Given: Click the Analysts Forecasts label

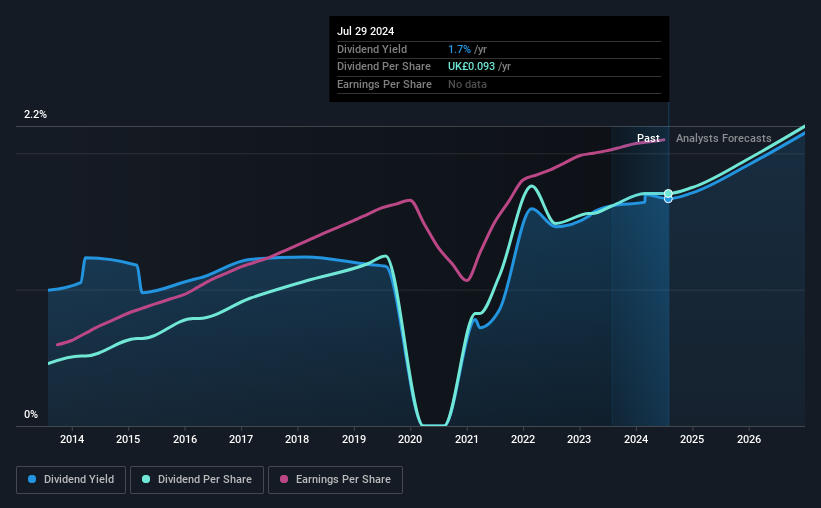Looking at the screenshot, I should tap(724, 138).
